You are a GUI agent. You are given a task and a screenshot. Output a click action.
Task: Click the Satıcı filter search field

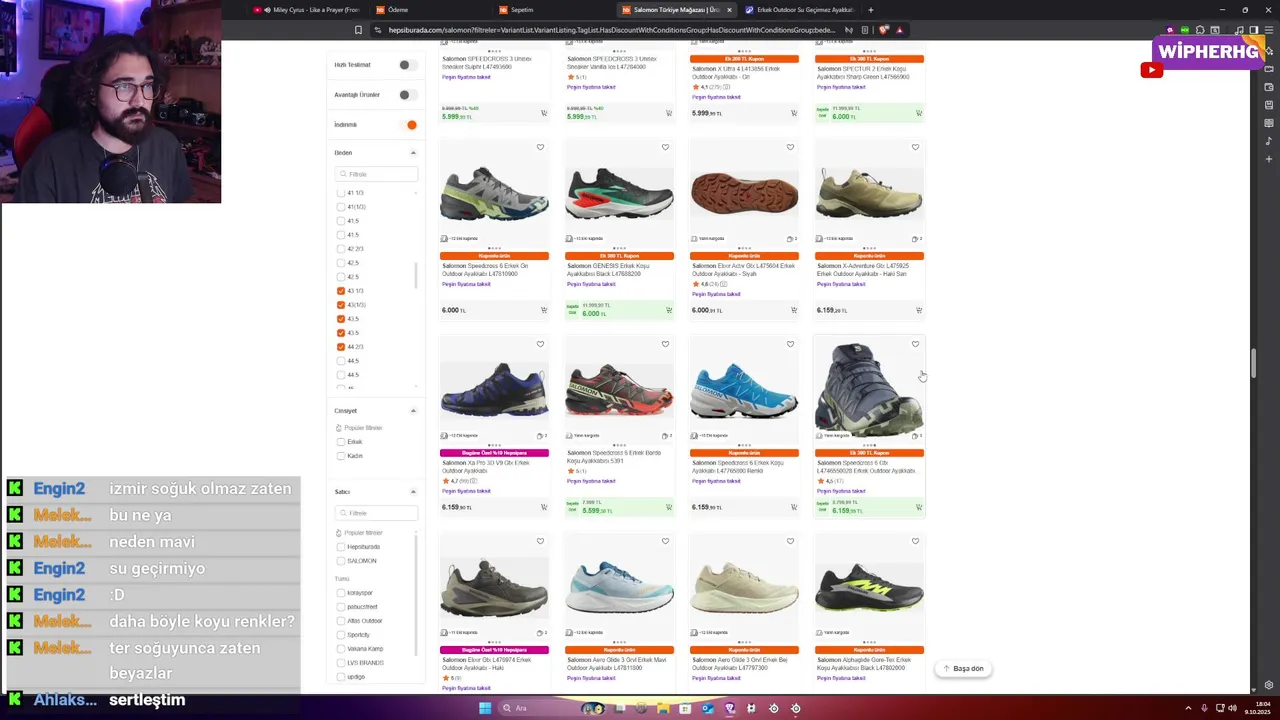pyautogui.click(x=376, y=513)
